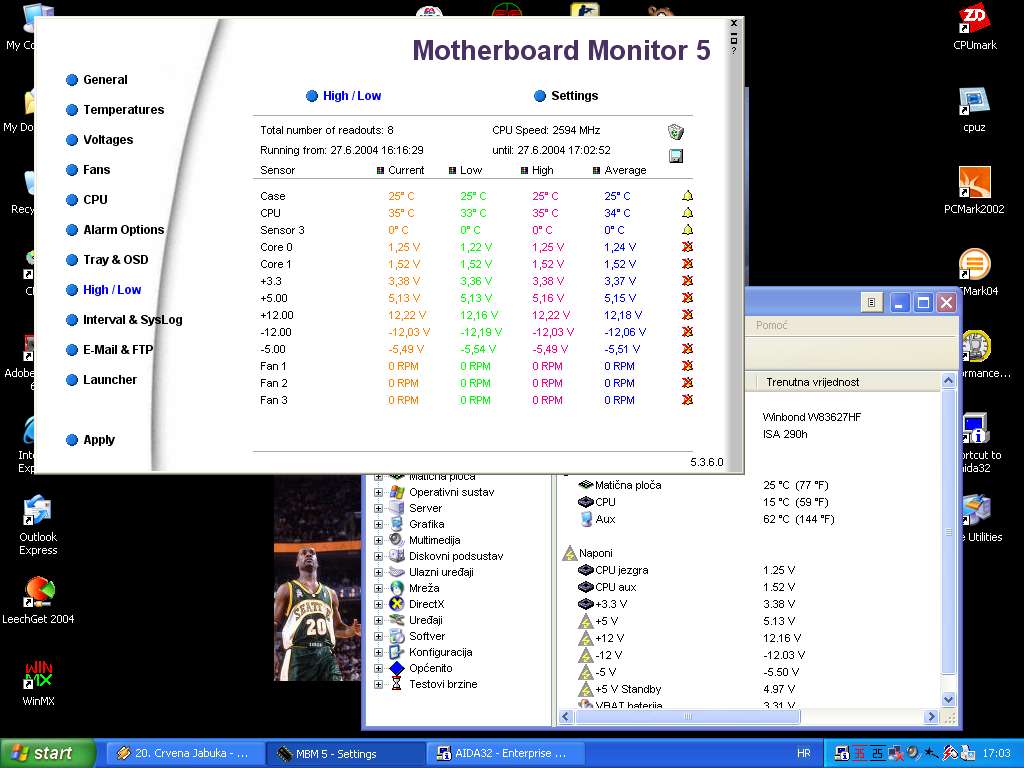
Task: Click the save readouts floppy disk icon
Action: point(676,156)
